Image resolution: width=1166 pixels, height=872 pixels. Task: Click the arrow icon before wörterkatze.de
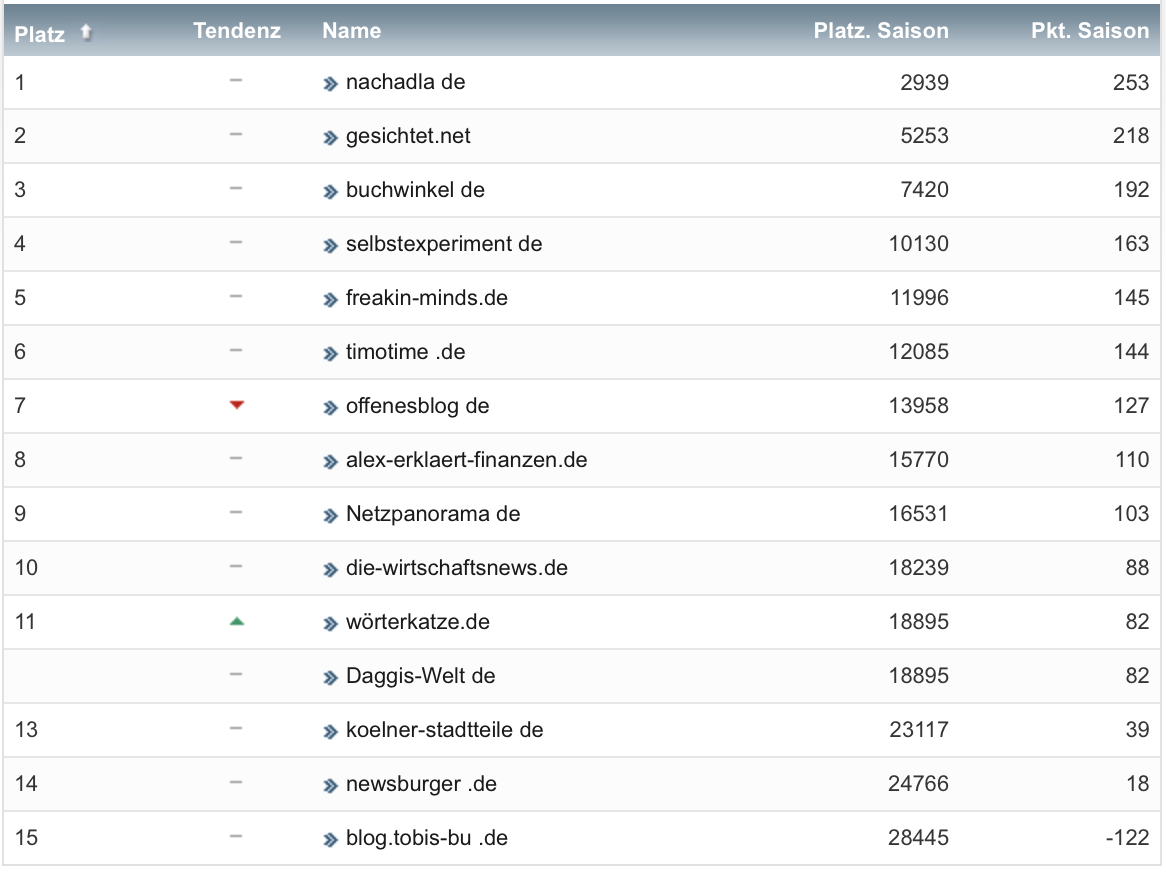[x=330, y=624]
